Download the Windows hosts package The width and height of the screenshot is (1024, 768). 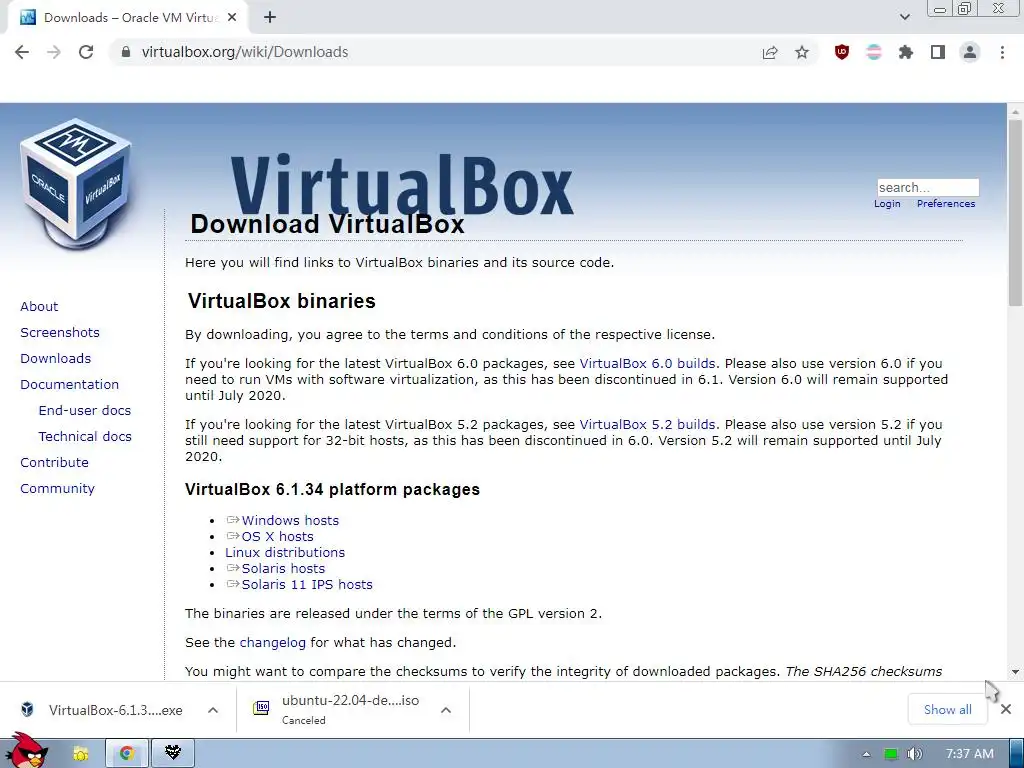[290, 520]
